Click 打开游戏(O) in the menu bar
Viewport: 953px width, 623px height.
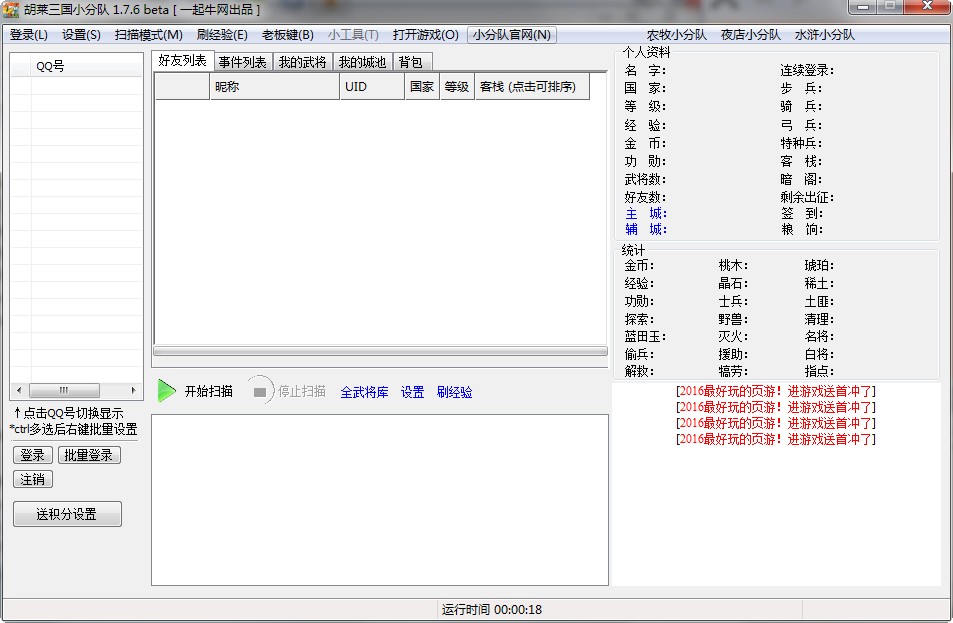424,33
